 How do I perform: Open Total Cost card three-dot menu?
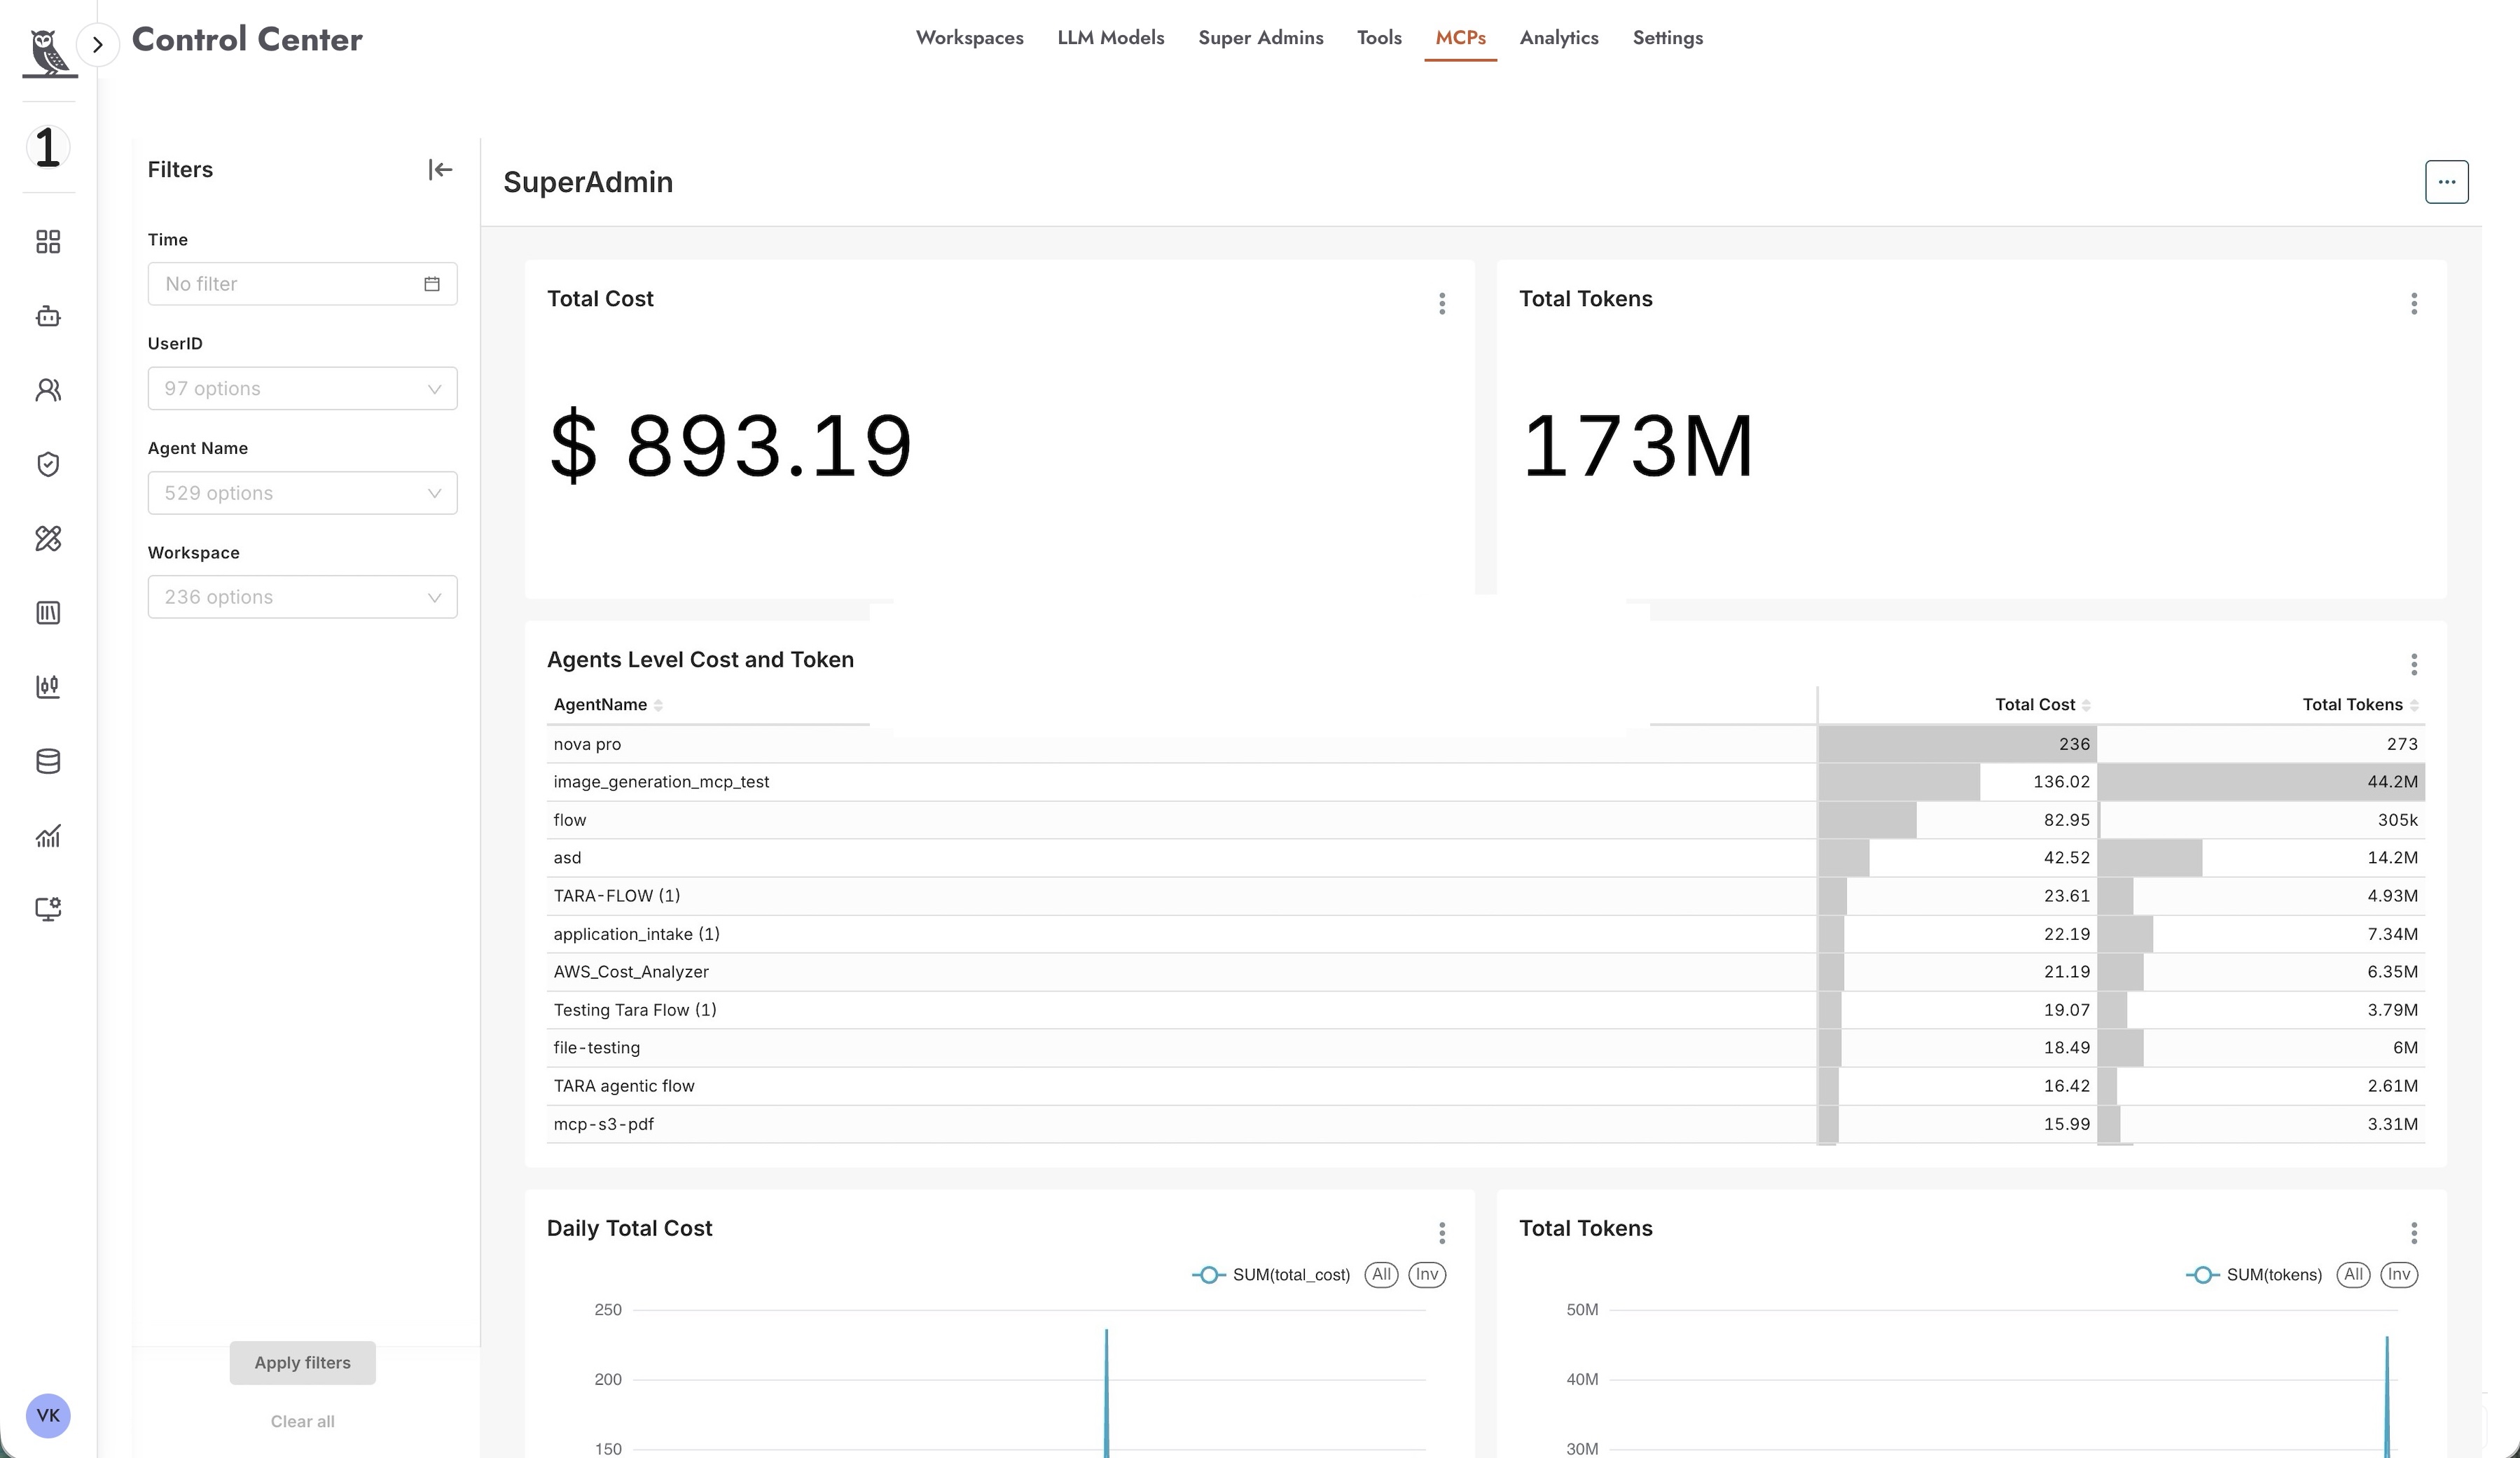click(x=1442, y=303)
